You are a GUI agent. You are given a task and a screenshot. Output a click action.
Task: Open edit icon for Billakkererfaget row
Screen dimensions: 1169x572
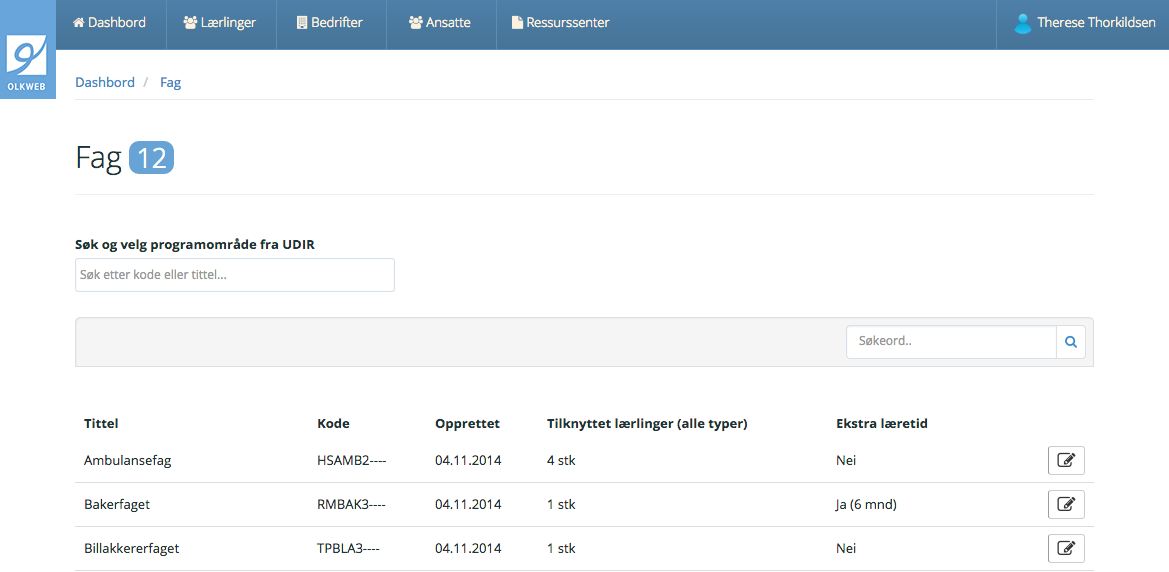(x=1066, y=548)
